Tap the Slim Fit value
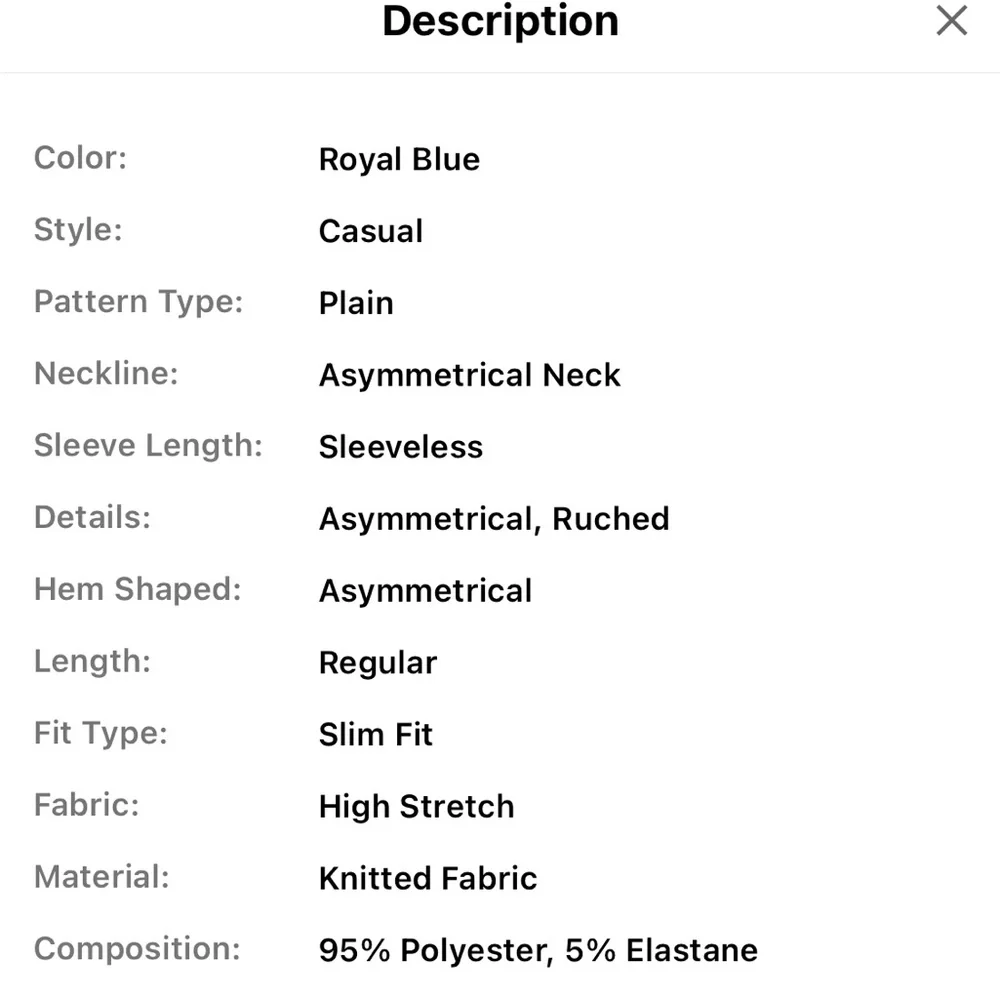The width and height of the screenshot is (1000, 1000). pos(376,735)
